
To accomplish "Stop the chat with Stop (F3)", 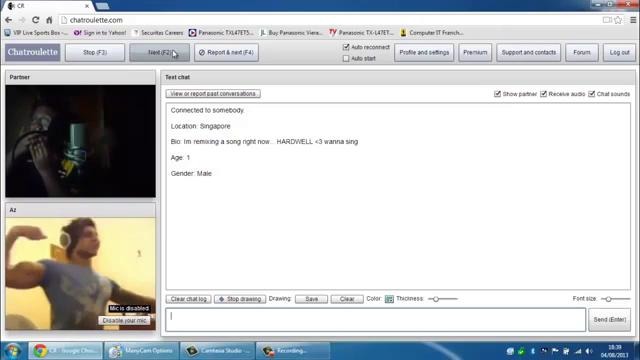I will 95,53.
